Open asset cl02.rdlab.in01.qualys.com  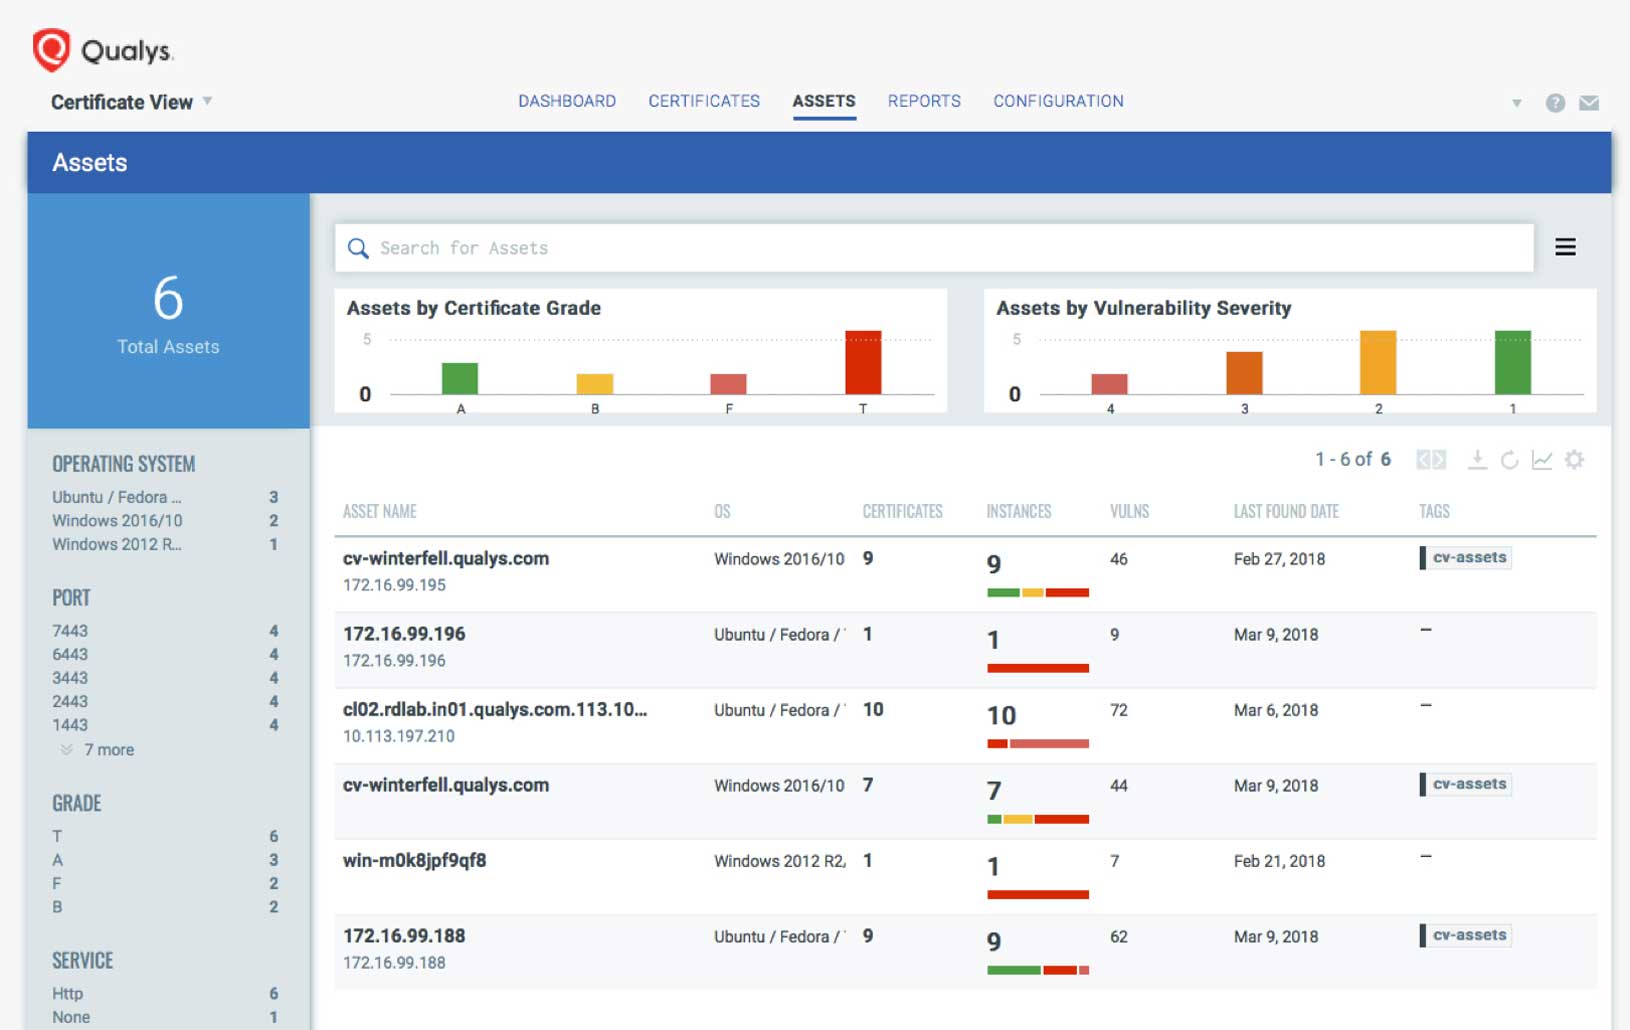pos(494,710)
